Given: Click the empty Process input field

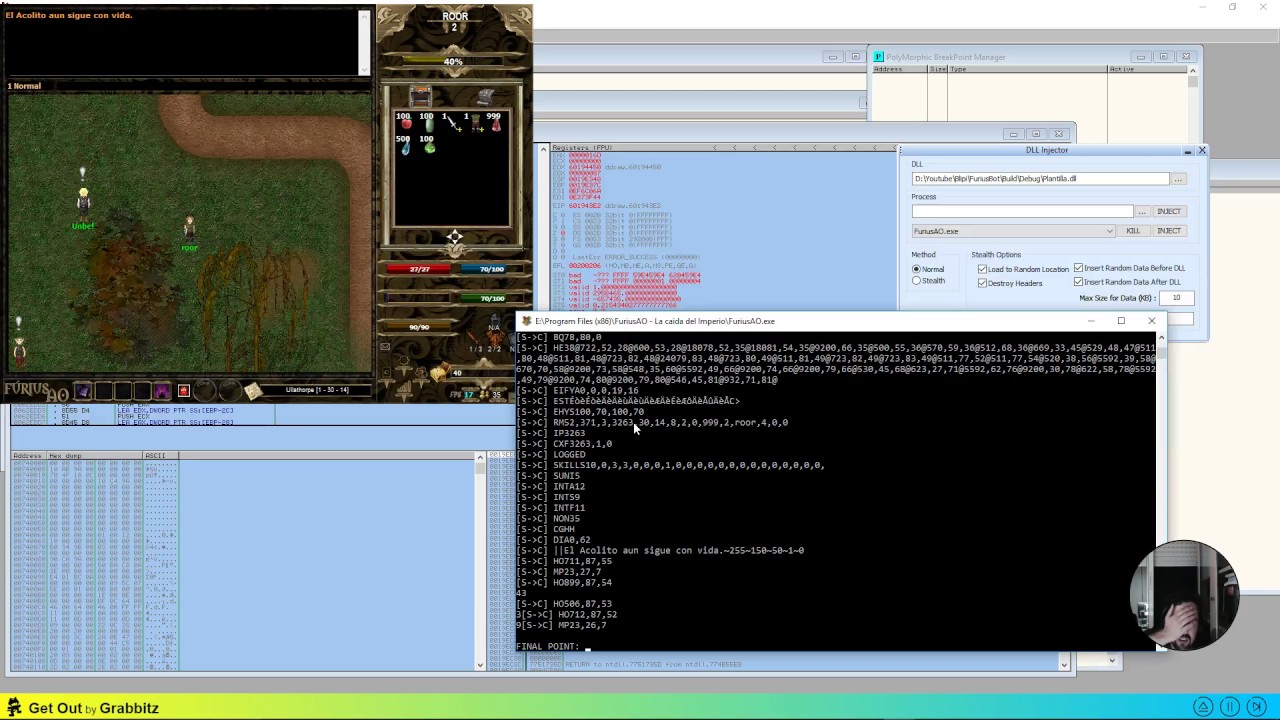Looking at the screenshot, I should 1021,211.
